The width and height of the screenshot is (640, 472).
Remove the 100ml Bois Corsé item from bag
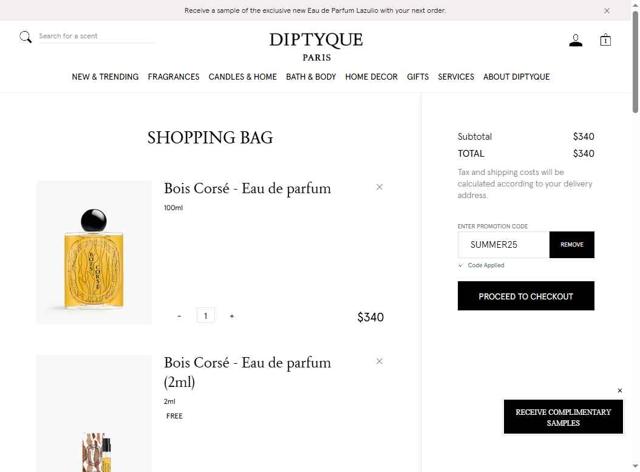[x=379, y=187]
